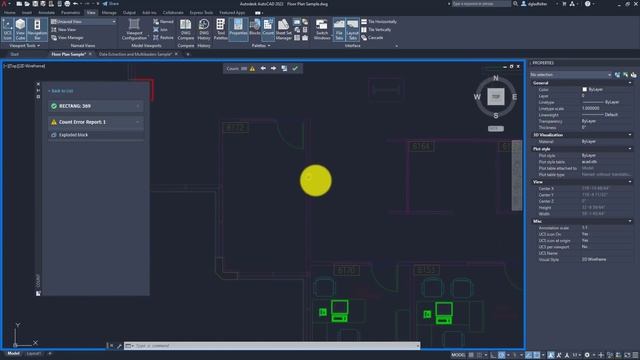Open Sheet Set Manager
640x360 pixels.
(284, 29)
